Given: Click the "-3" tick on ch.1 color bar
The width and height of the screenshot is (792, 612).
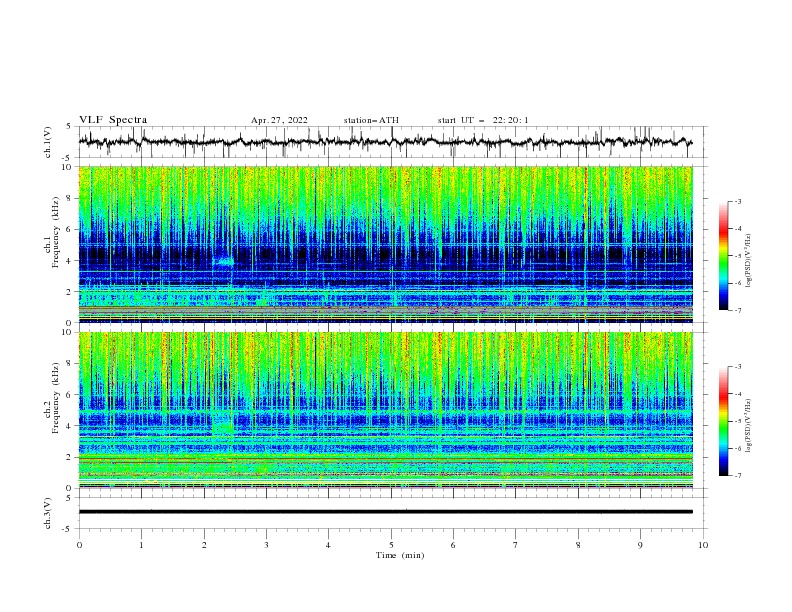Looking at the screenshot, I should (737, 201).
